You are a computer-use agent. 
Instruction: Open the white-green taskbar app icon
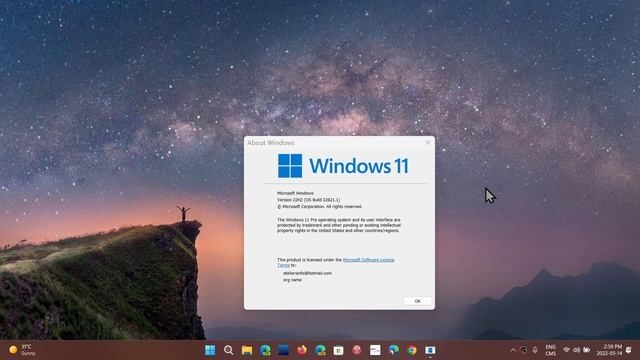pyautogui.click(x=338, y=350)
